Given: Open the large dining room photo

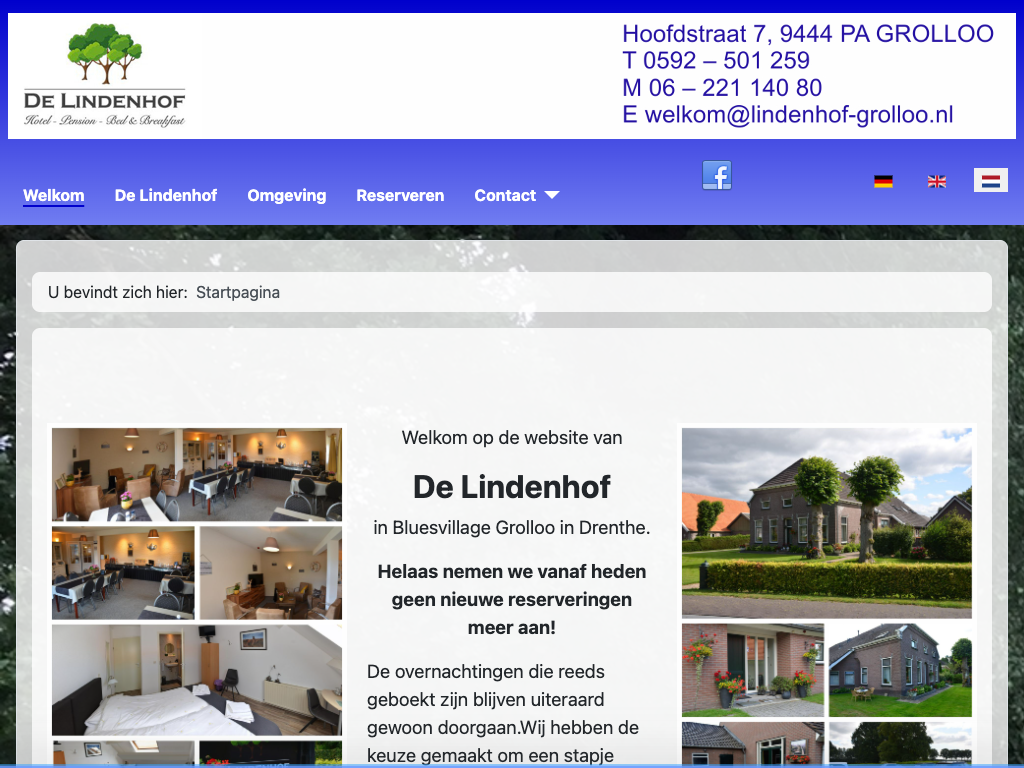Looking at the screenshot, I should click(197, 474).
